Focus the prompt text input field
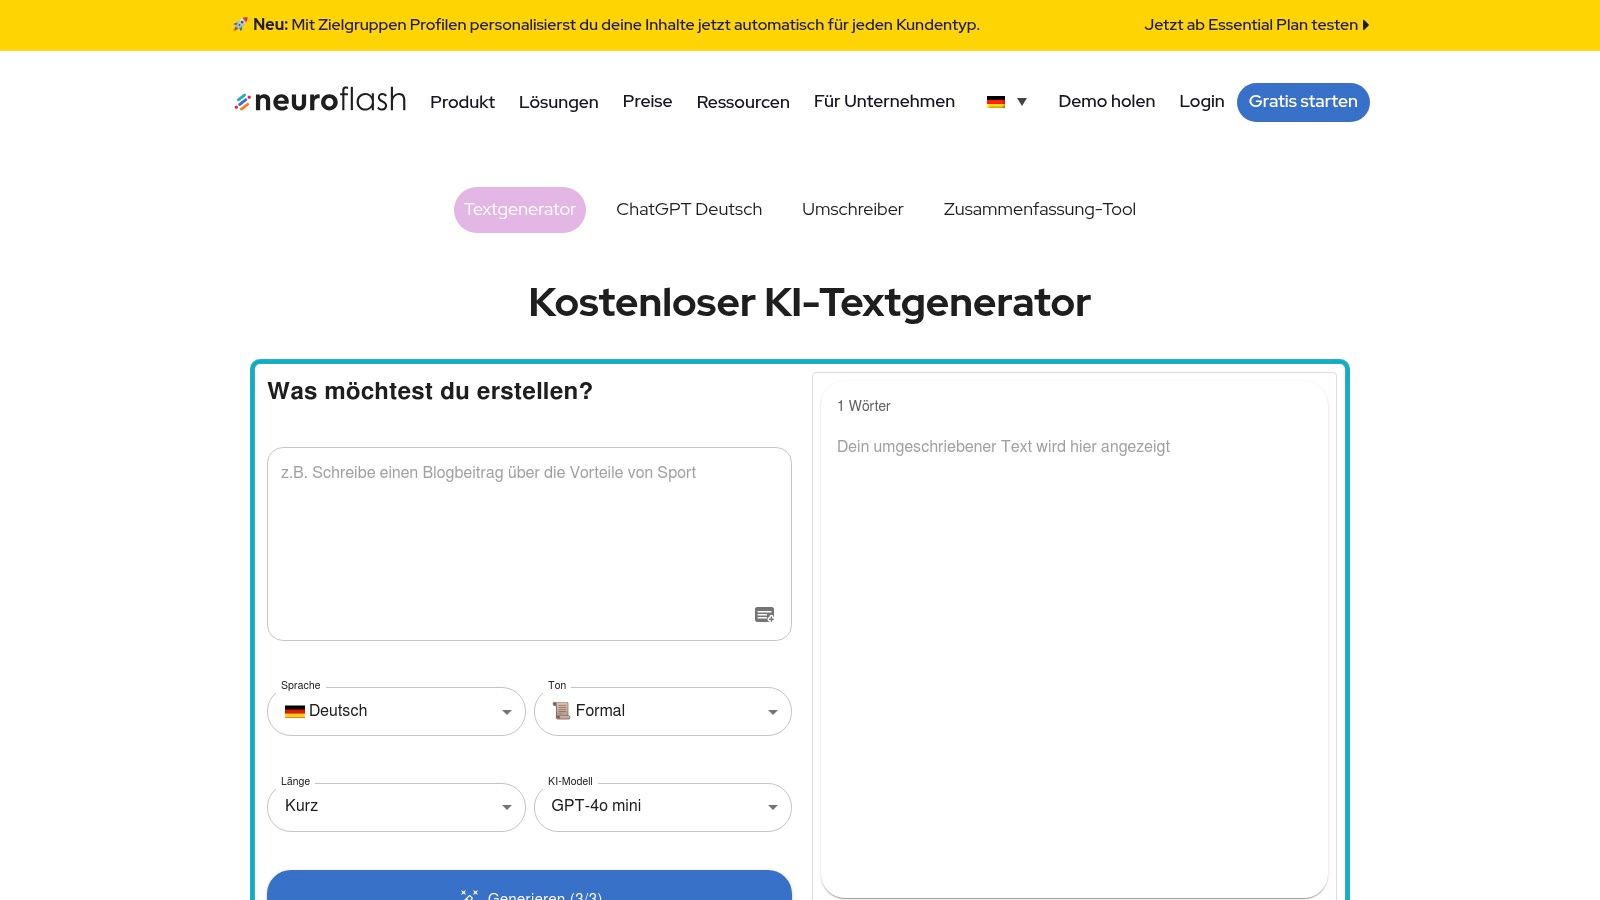The height and width of the screenshot is (900, 1600). pyautogui.click(x=529, y=544)
